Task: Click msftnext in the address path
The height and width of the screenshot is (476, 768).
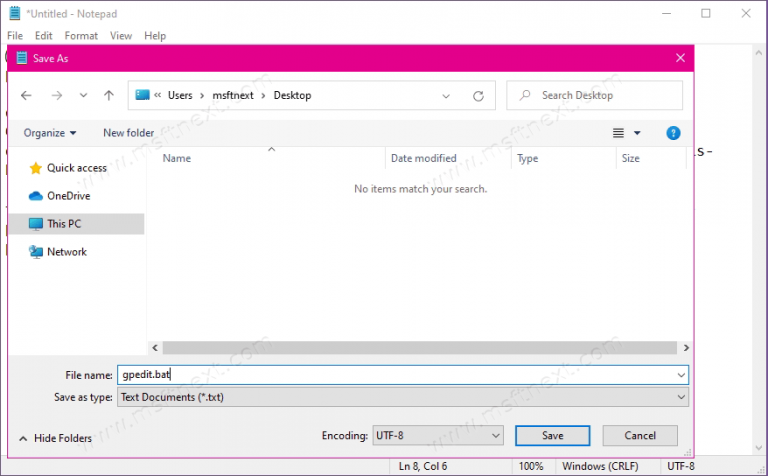Action: click(x=233, y=95)
